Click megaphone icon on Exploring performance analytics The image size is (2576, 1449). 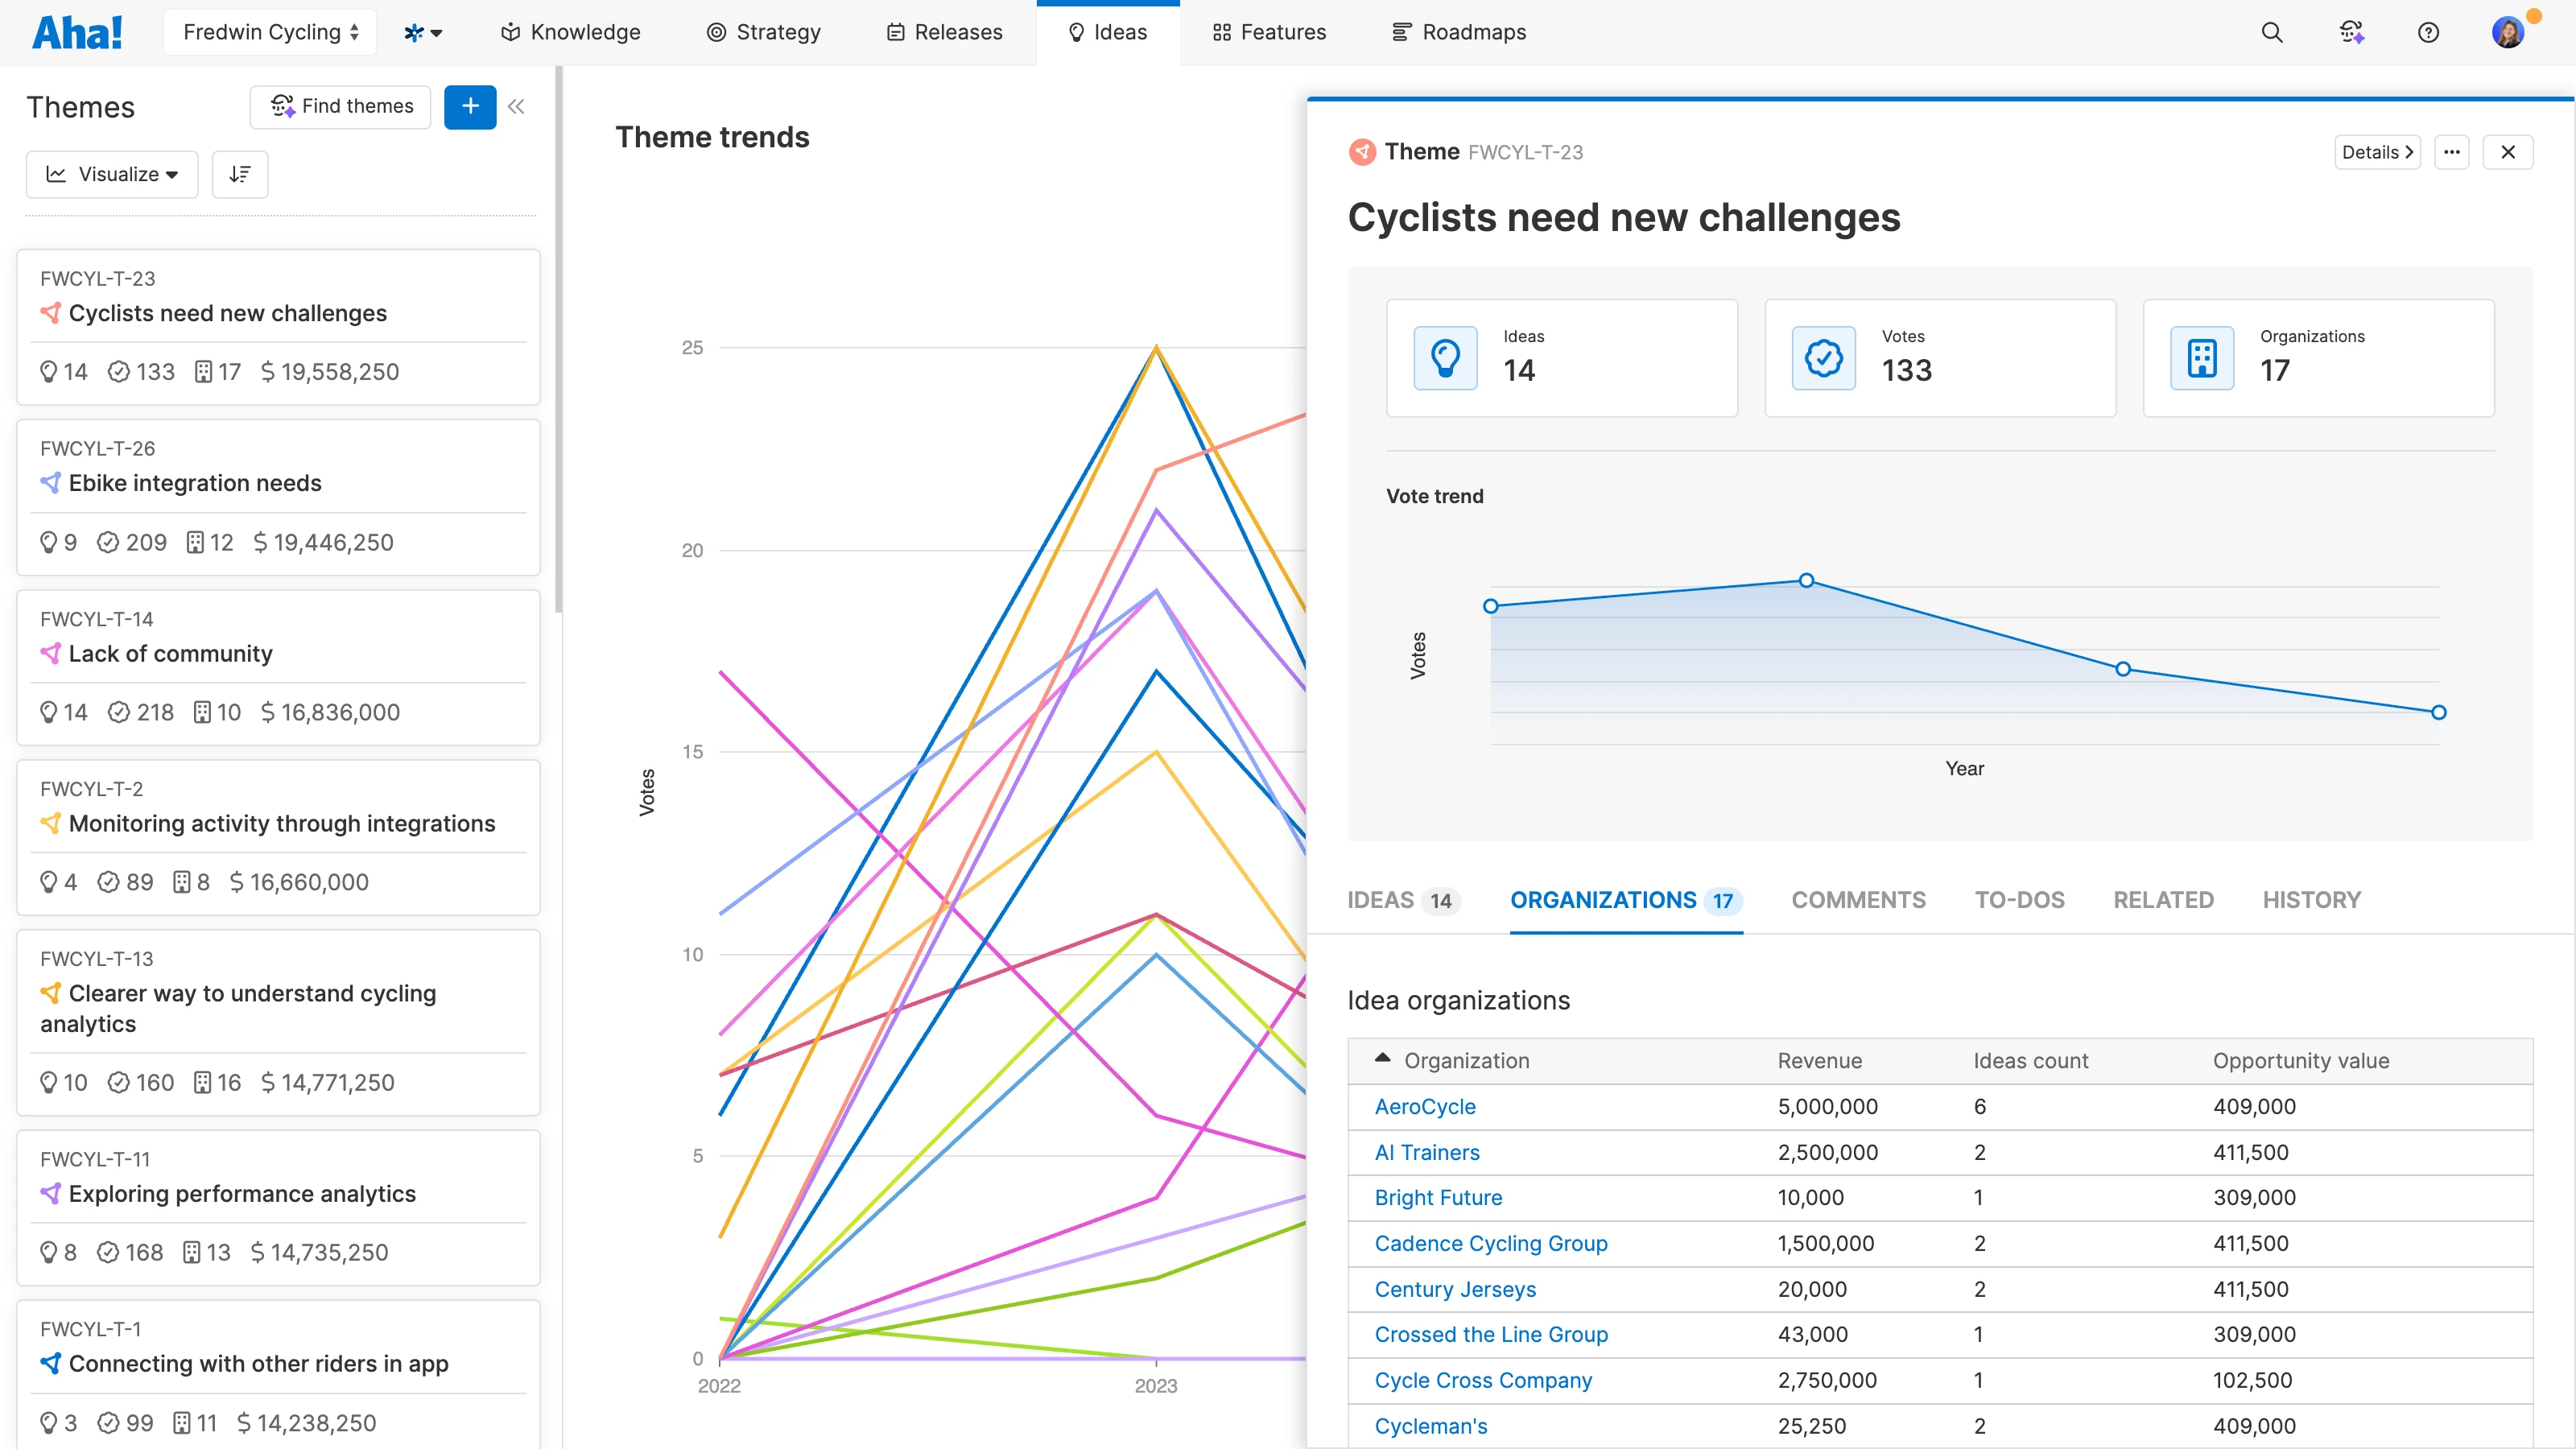[50, 1193]
